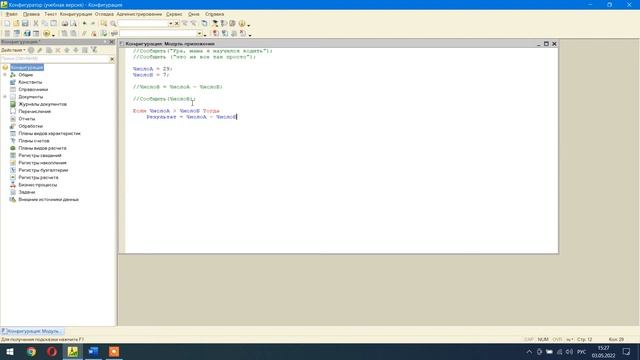The height and width of the screenshot is (360, 640).
Task: Open the second toolbar combo box dropdown arrow
Action: click(x=199, y=33)
